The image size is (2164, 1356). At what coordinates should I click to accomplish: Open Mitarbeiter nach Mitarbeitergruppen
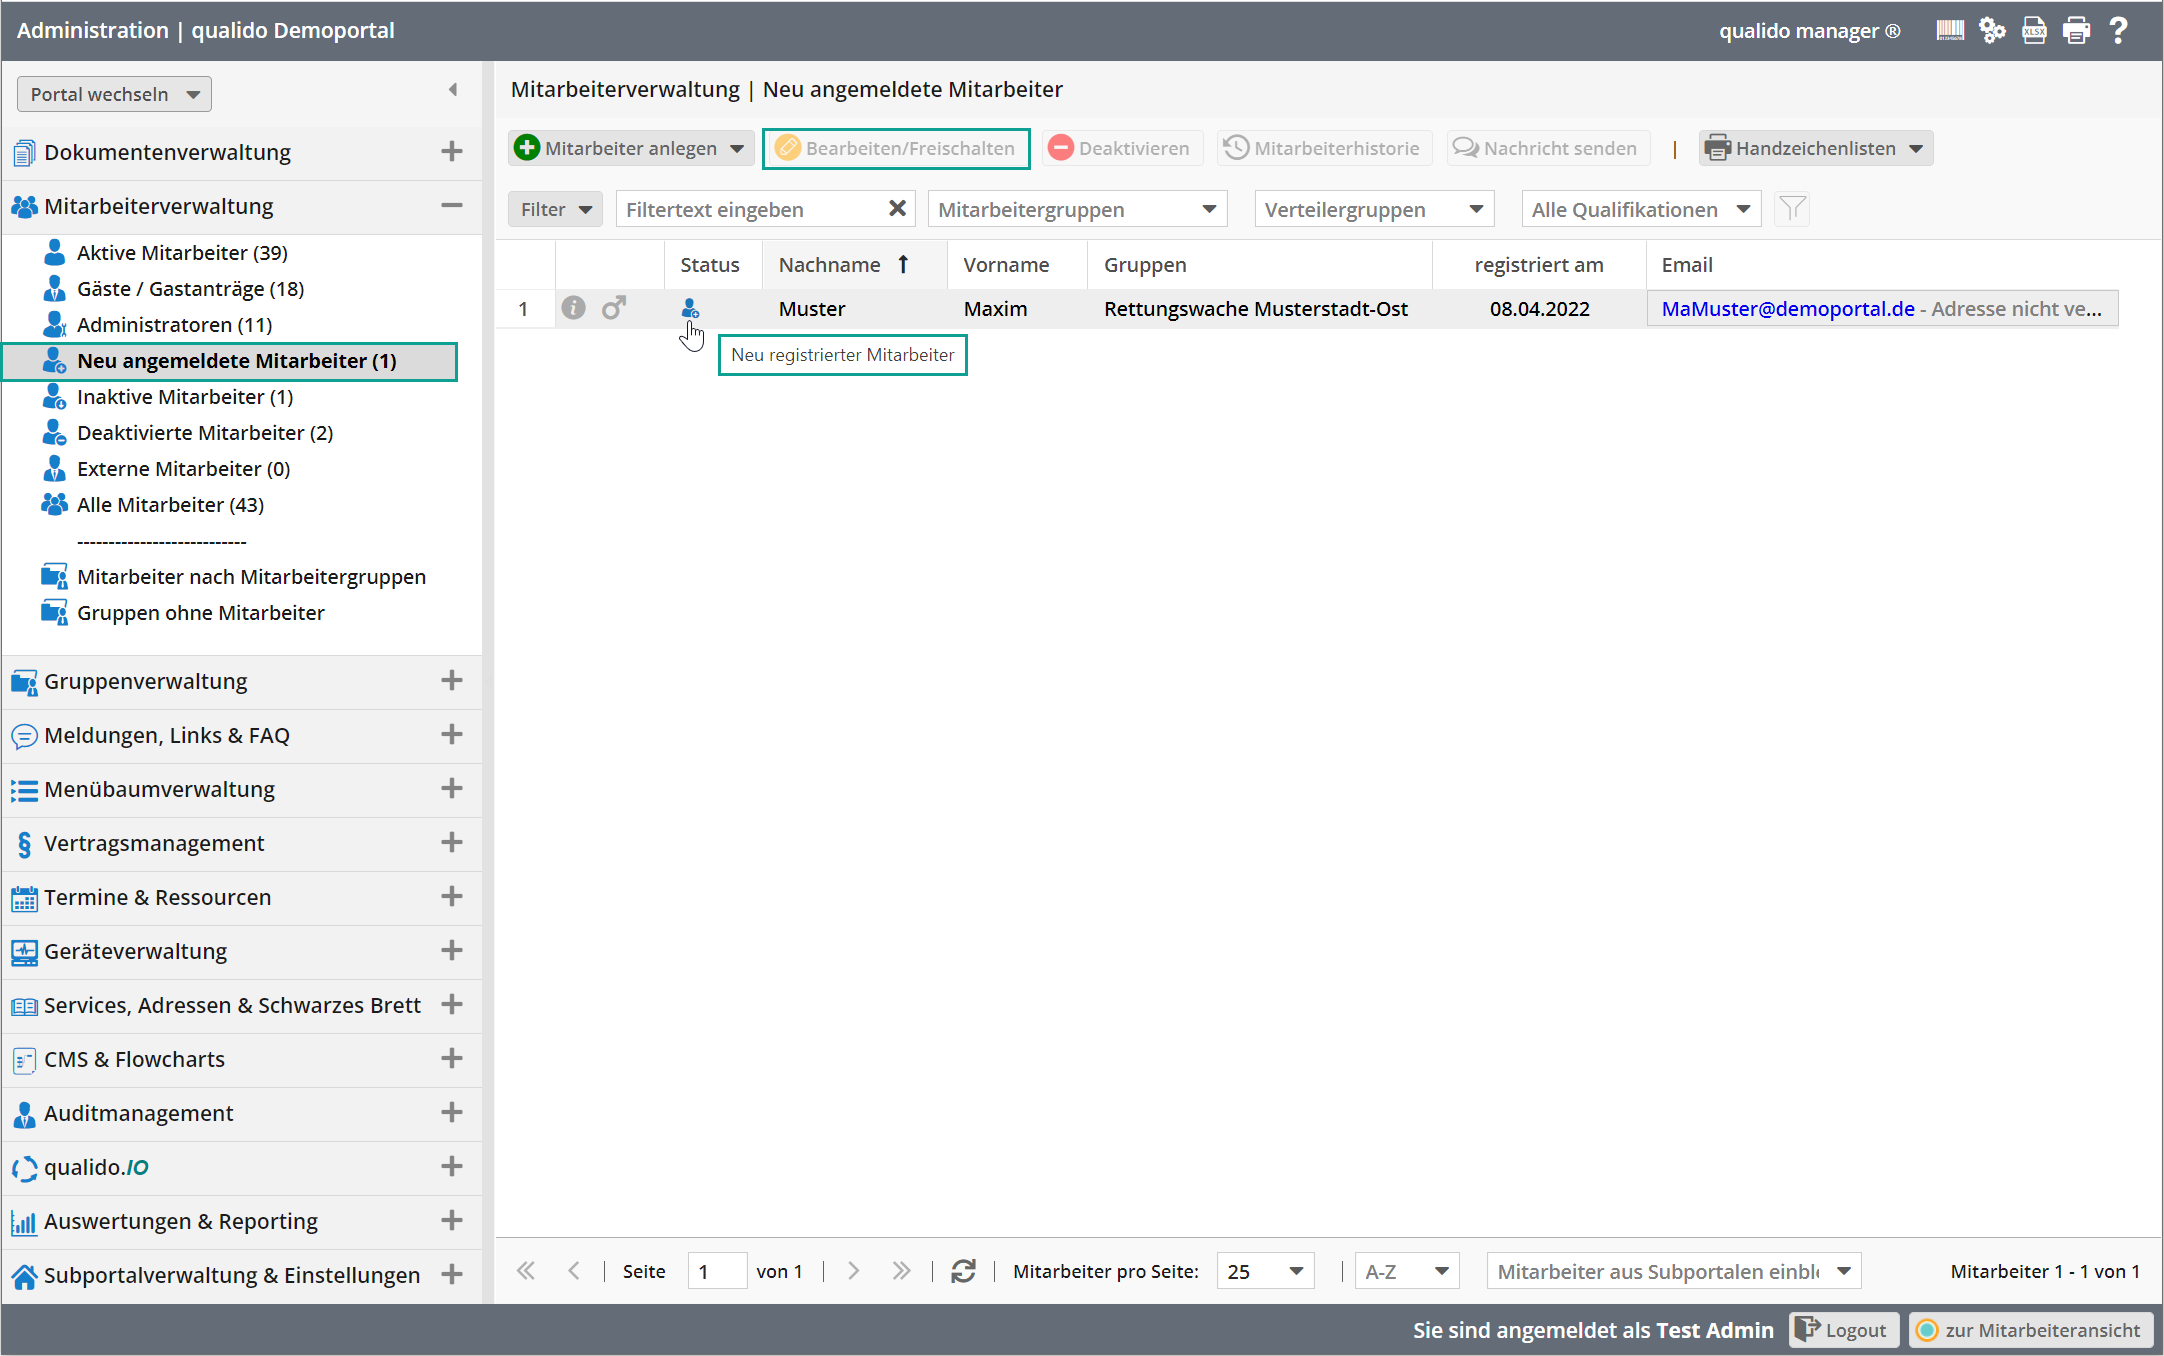click(x=252, y=577)
